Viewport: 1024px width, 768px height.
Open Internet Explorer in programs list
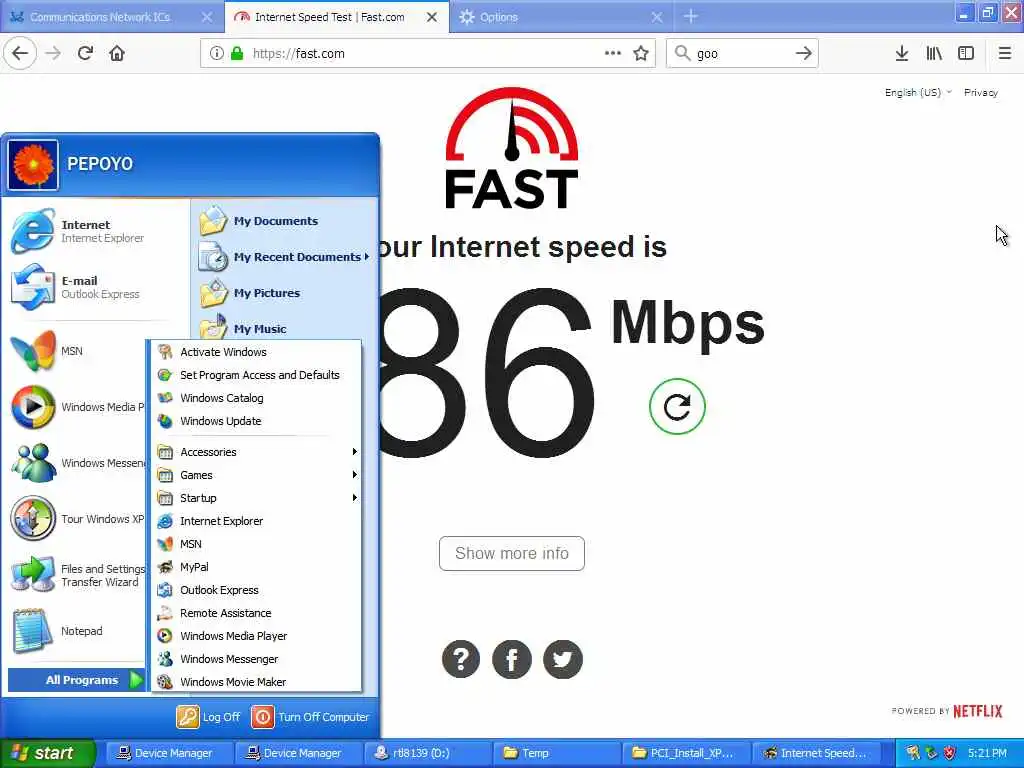click(257, 521)
